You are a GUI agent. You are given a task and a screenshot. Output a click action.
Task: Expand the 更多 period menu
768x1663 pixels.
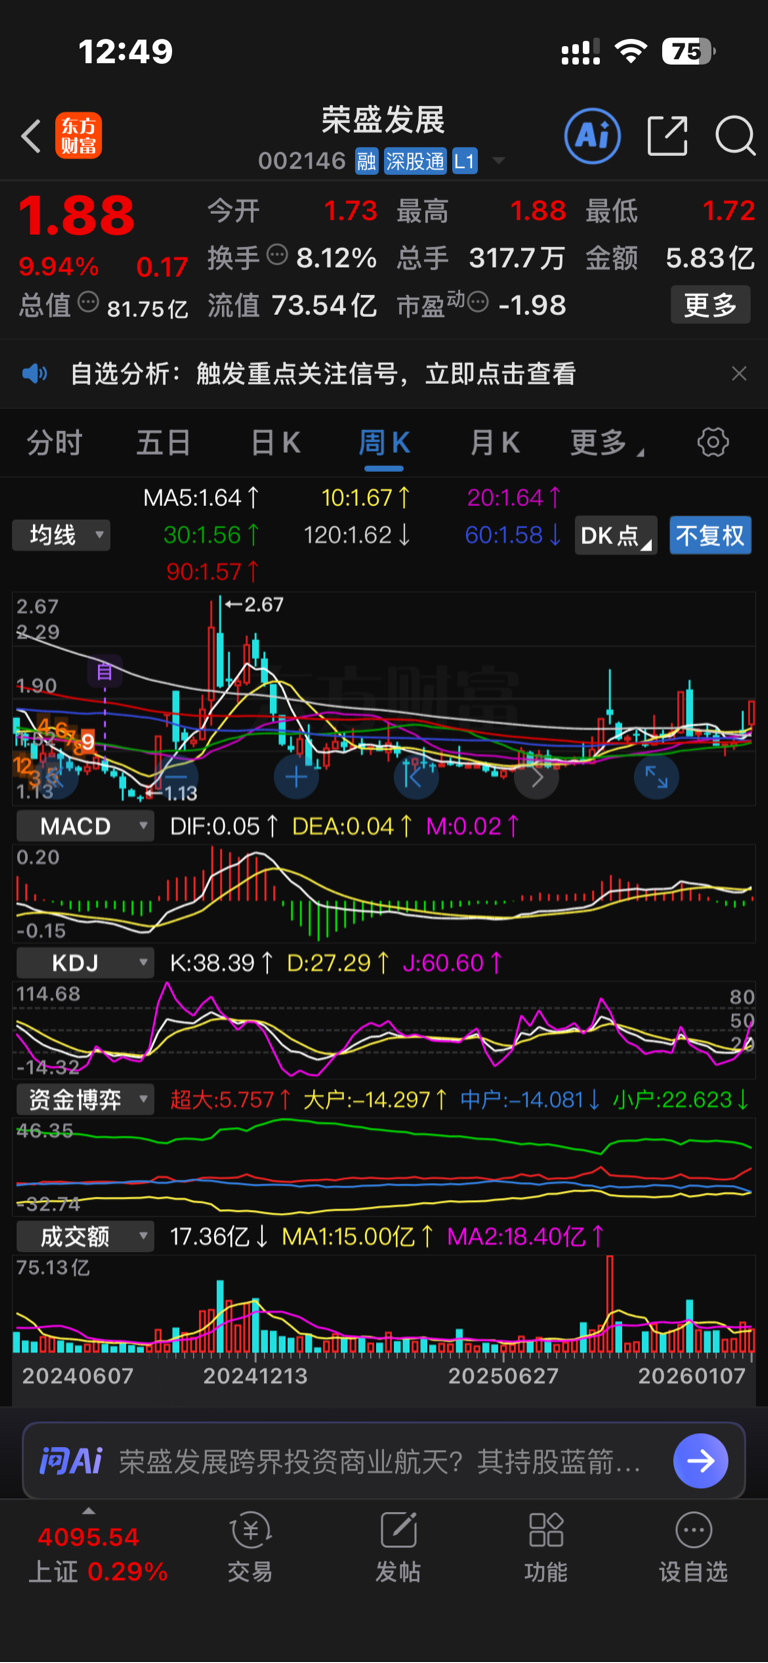pyautogui.click(x=606, y=443)
